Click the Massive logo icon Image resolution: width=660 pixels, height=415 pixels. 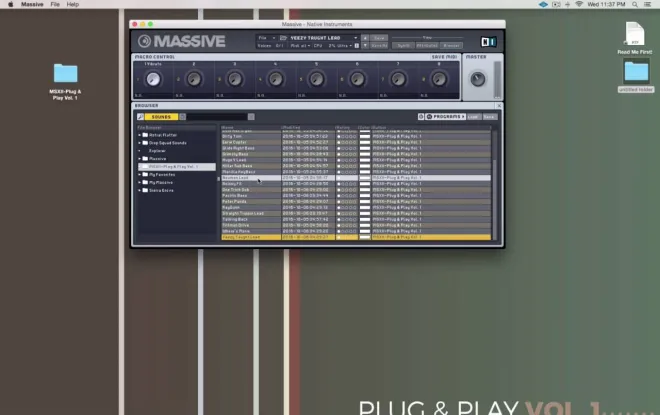144,41
